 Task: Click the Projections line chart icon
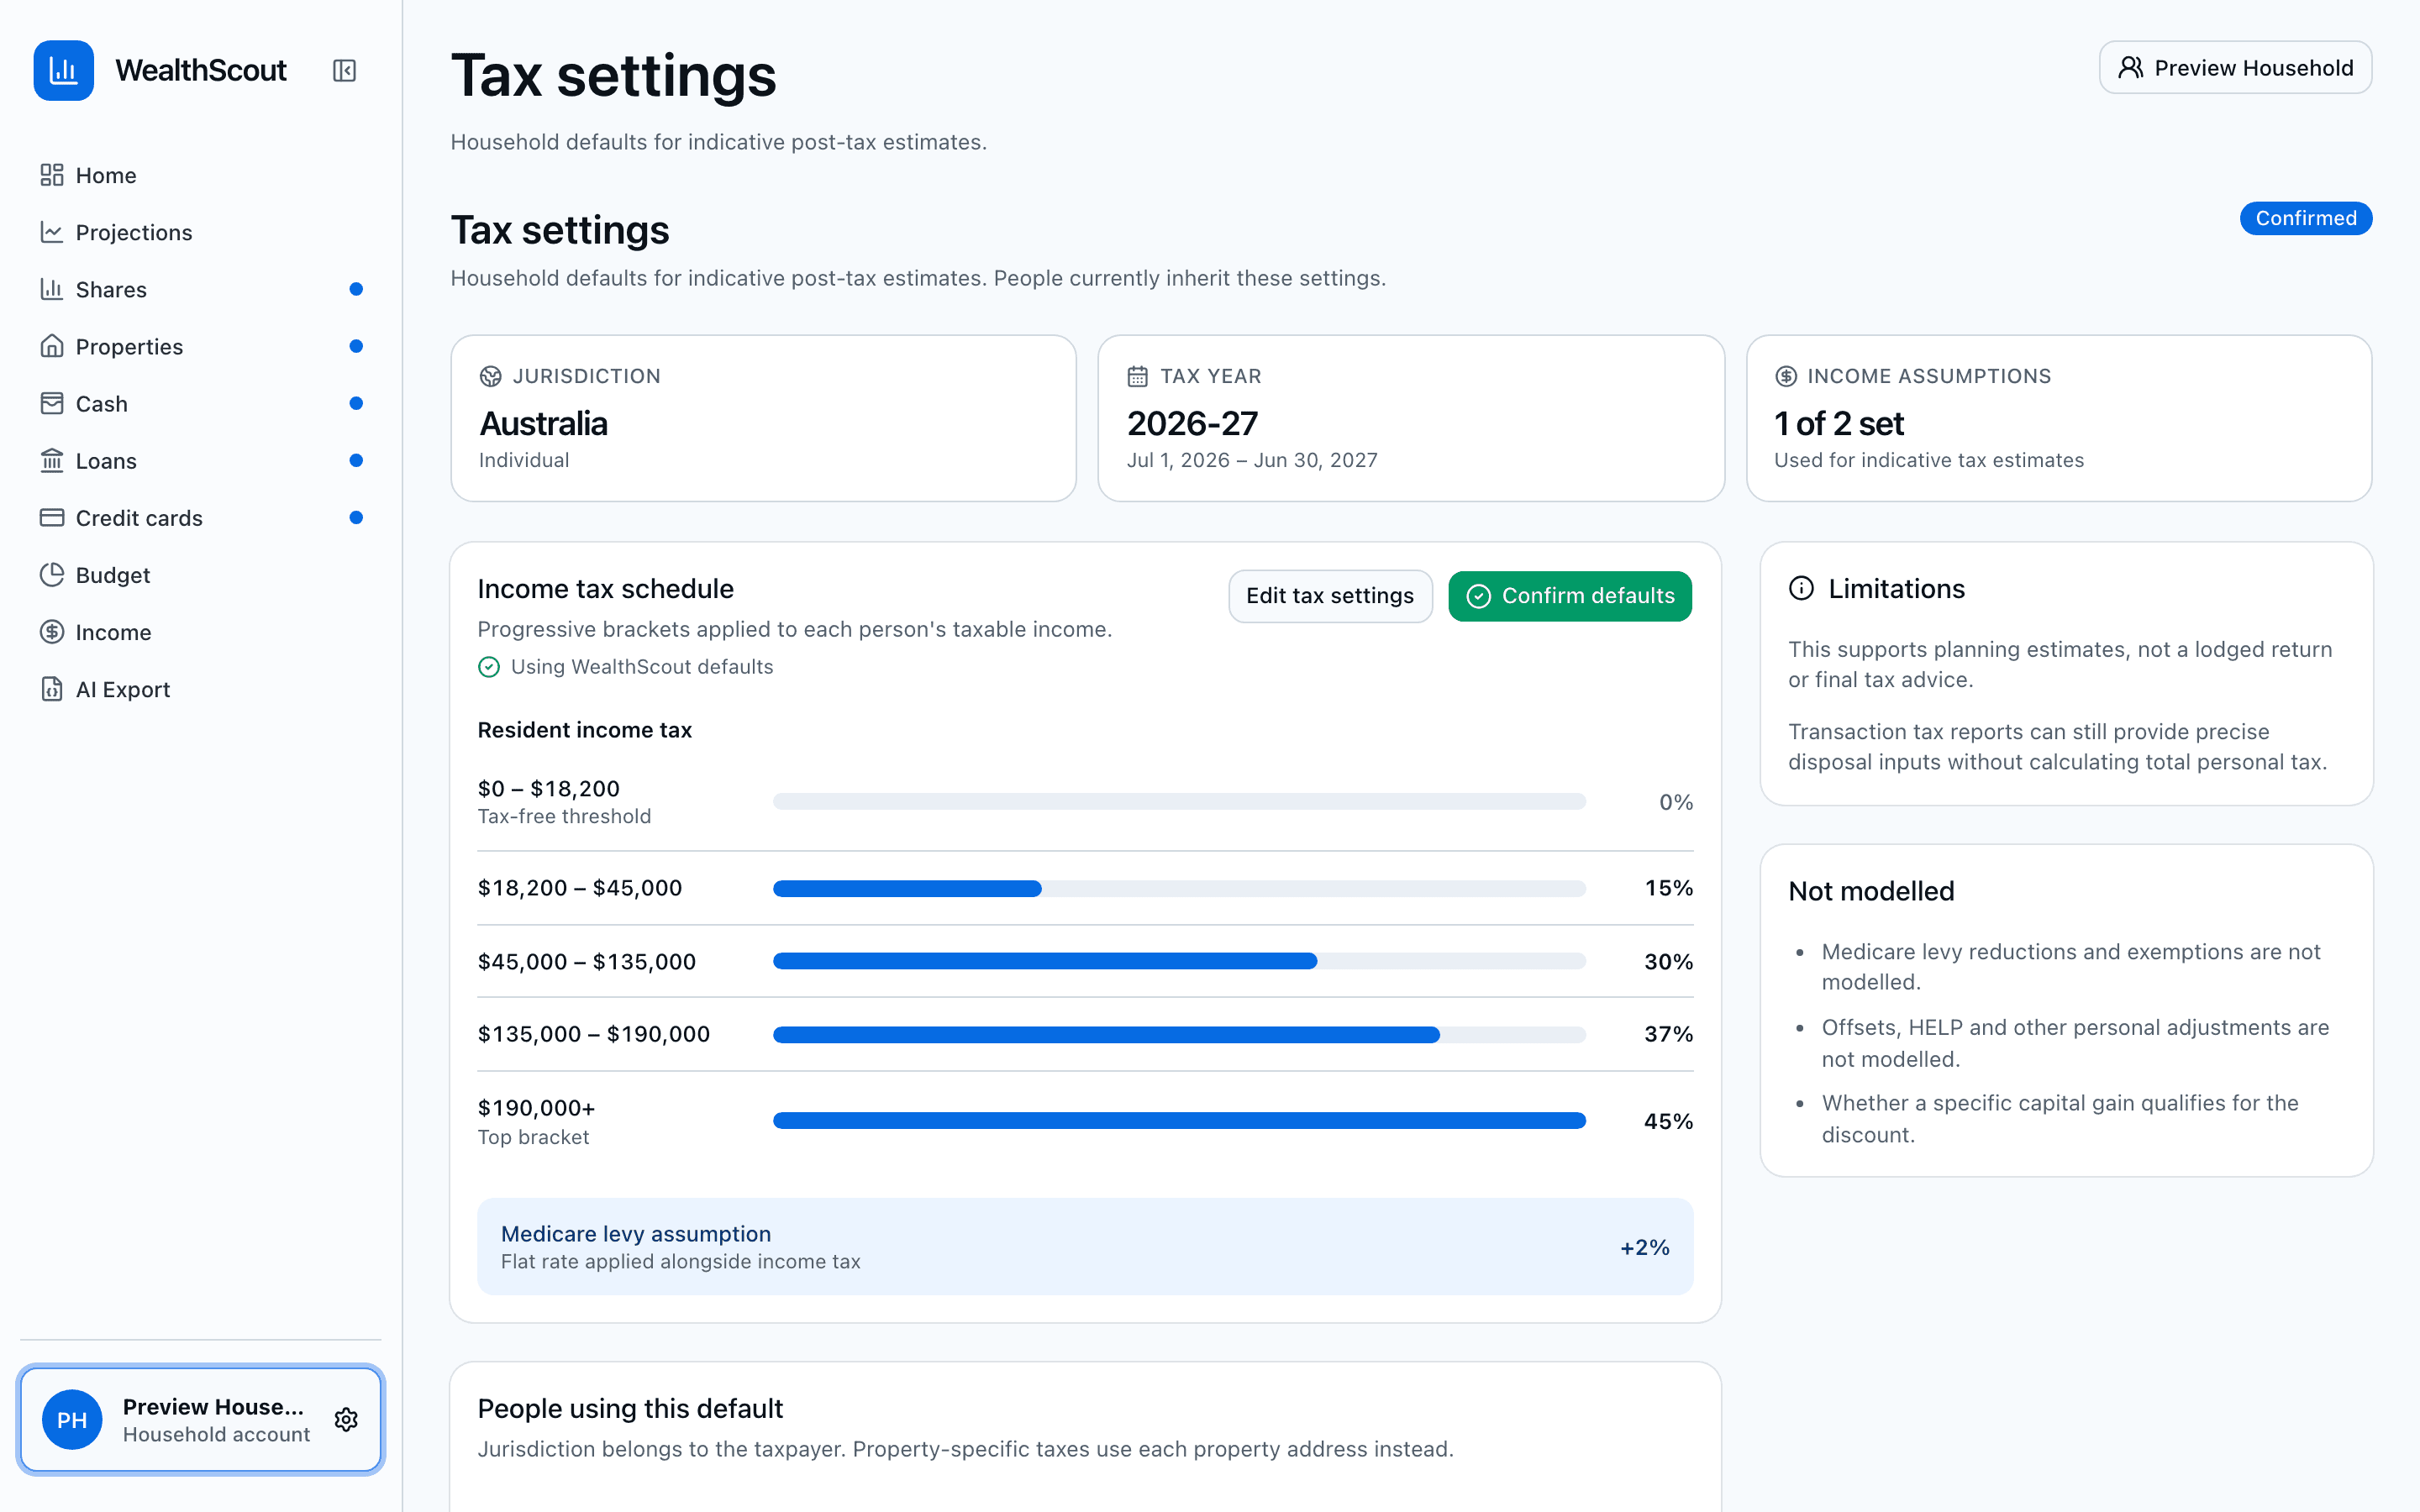point(52,232)
